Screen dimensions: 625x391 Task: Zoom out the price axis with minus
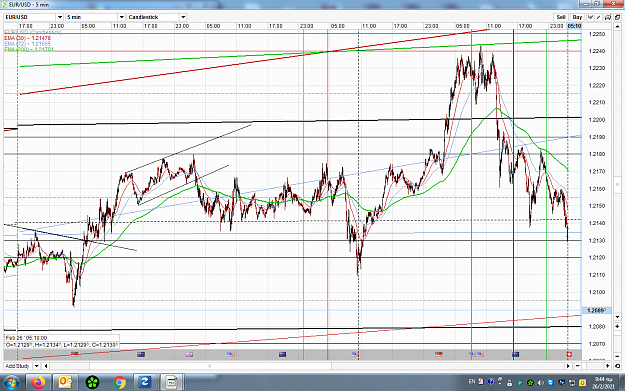(617, 356)
